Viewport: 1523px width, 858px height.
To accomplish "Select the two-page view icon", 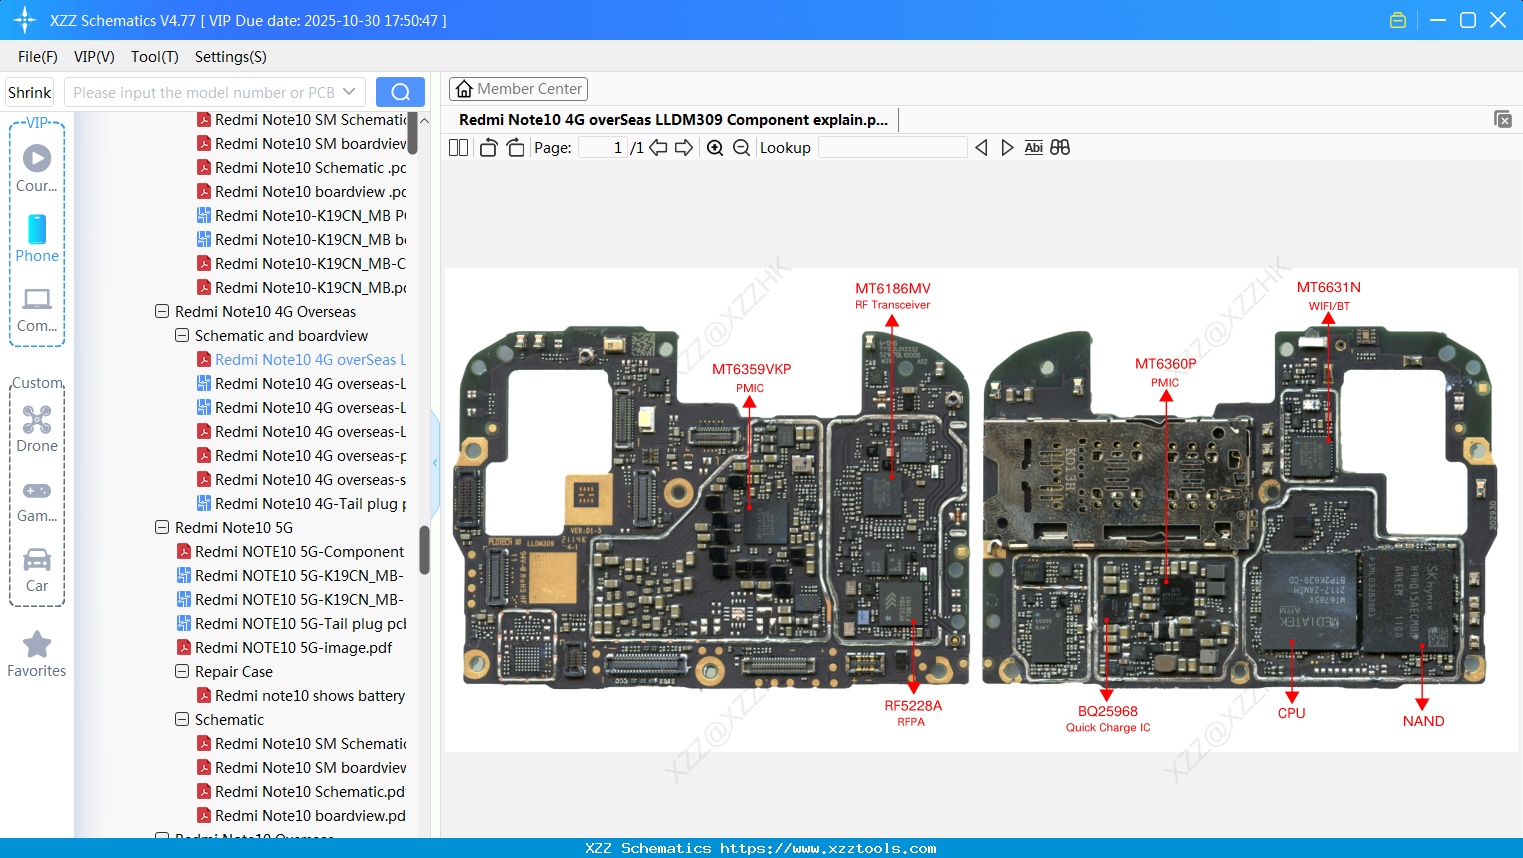I will tap(458, 147).
